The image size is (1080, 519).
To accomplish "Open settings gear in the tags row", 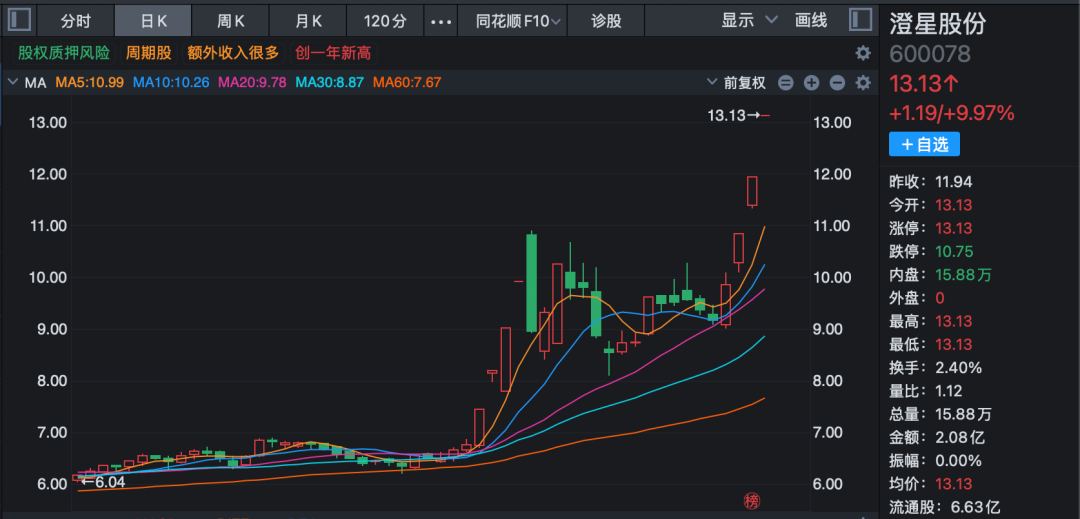I will [862, 53].
